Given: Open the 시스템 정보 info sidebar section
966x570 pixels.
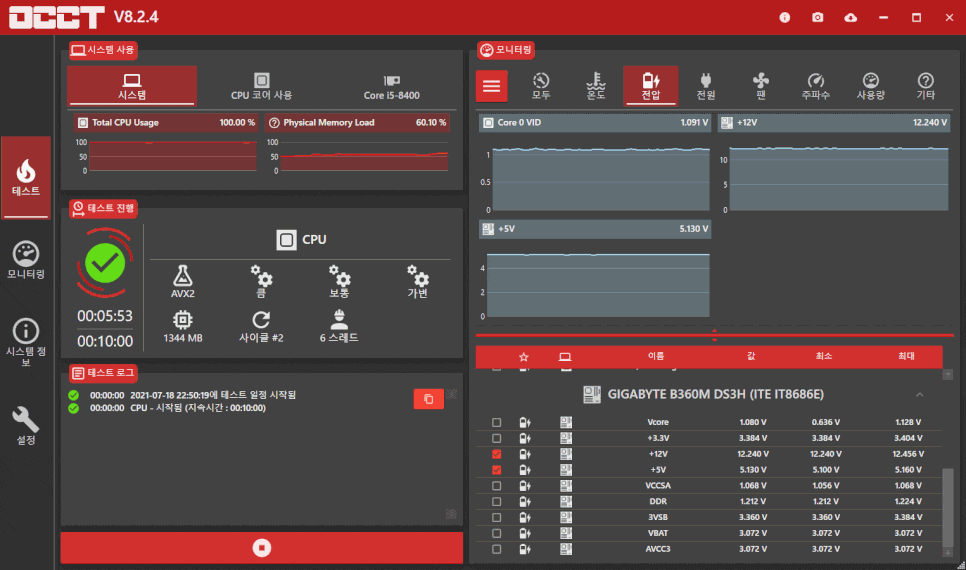Looking at the screenshot, I should point(26,342).
